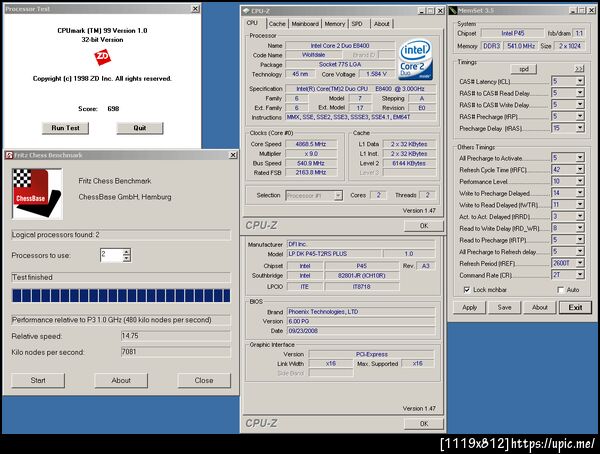The height and width of the screenshot is (454, 600).
Task: Click the ChessBase logo in Fritz Chess Benchmark
Action: click(x=37, y=194)
